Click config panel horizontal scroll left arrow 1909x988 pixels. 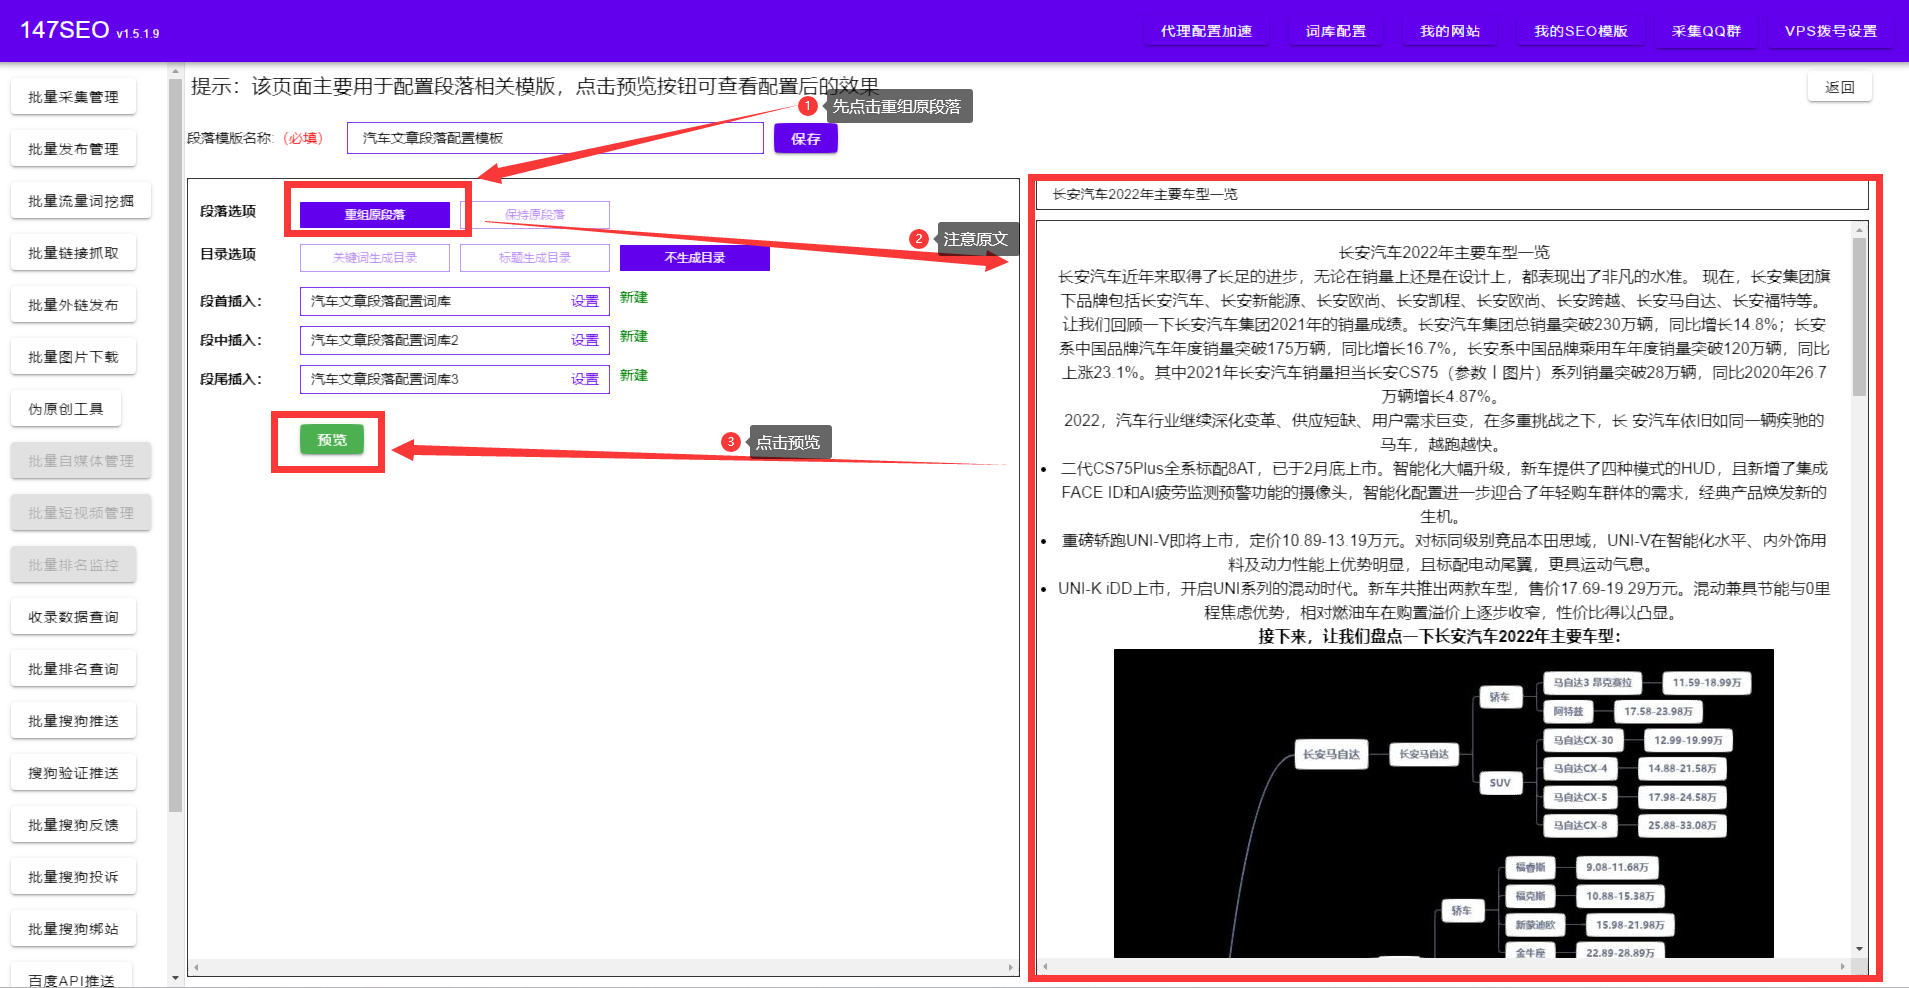197,968
